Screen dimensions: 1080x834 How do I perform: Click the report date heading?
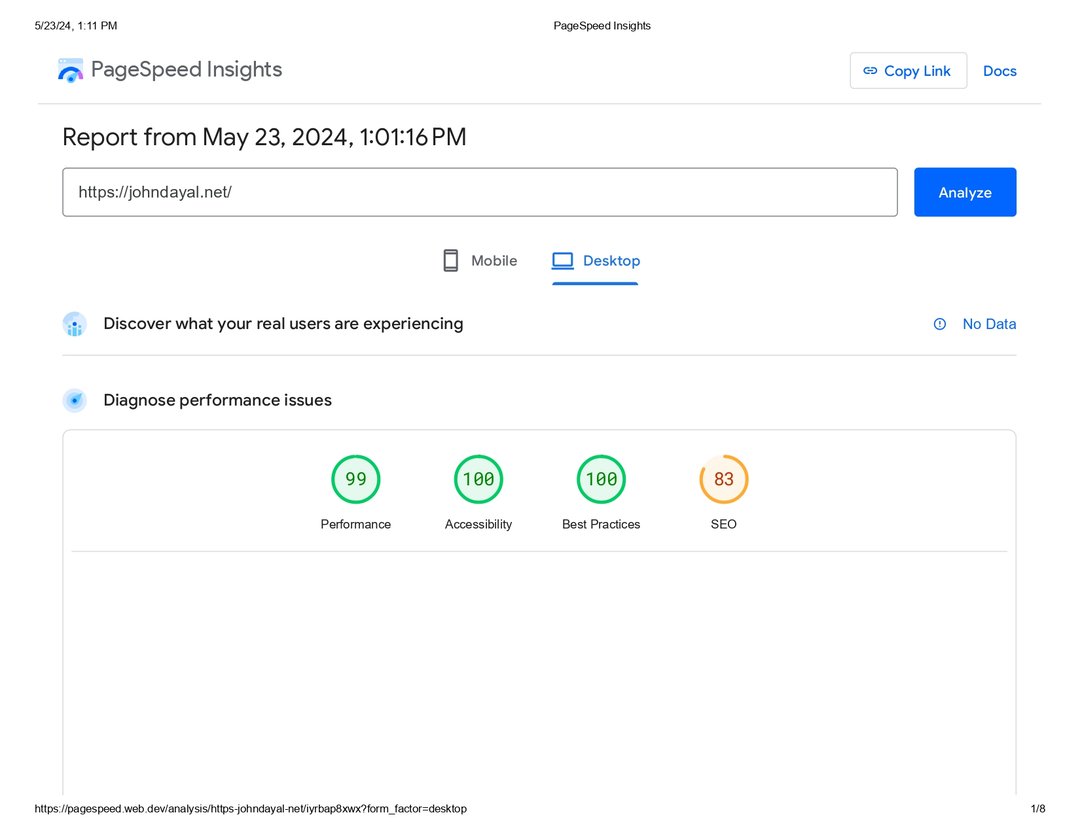[x=264, y=137]
